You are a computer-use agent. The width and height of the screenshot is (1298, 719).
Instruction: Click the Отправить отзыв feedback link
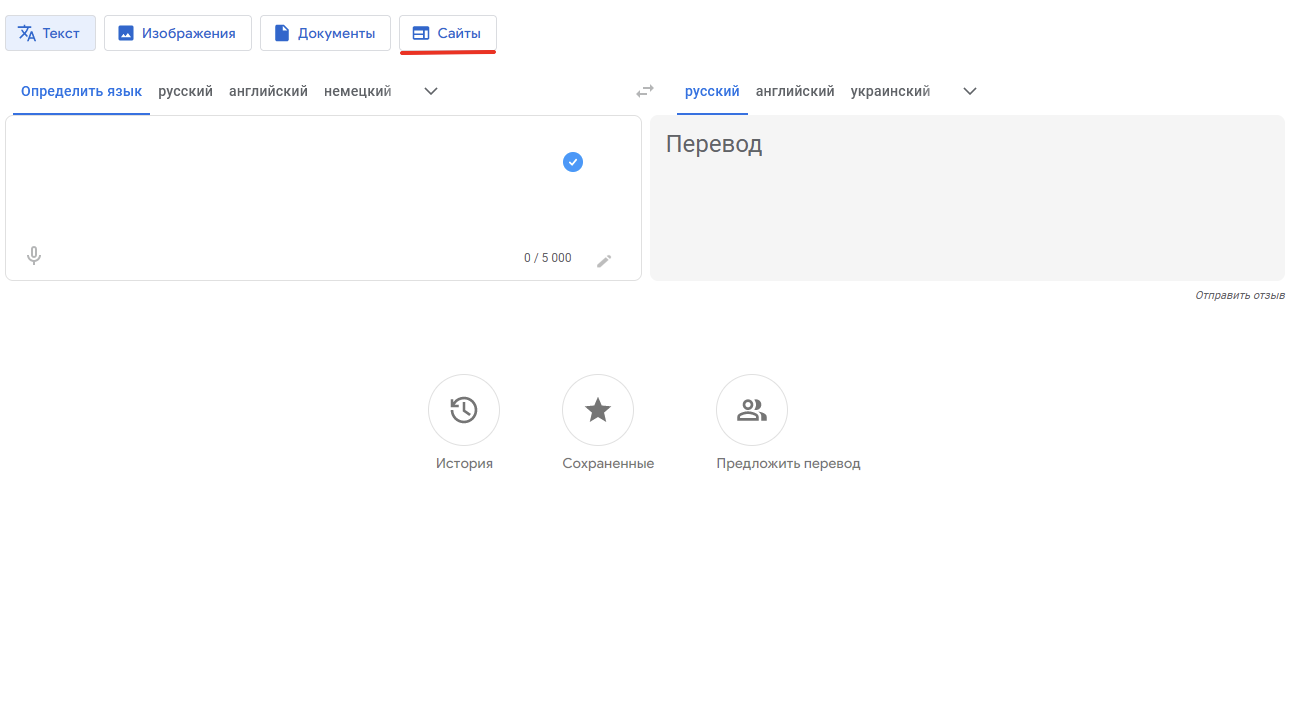click(x=1240, y=296)
